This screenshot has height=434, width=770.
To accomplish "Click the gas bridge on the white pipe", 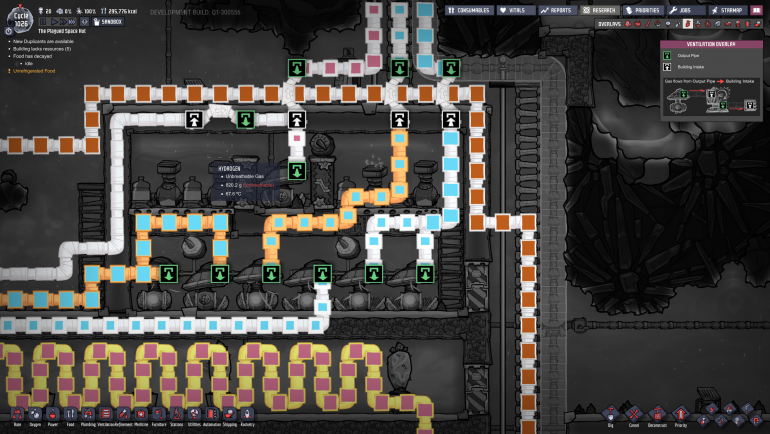I will pyautogui.click(x=220, y=112).
